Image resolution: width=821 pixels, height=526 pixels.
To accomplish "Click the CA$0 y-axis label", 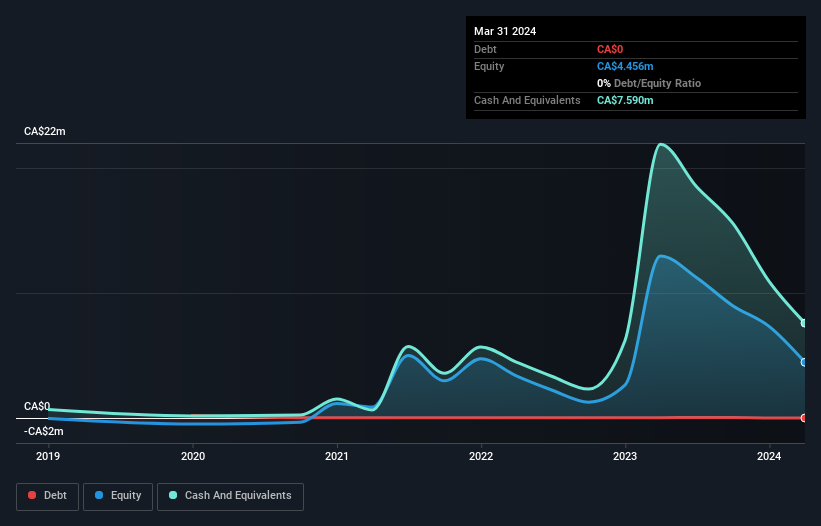I will [37, 406].
